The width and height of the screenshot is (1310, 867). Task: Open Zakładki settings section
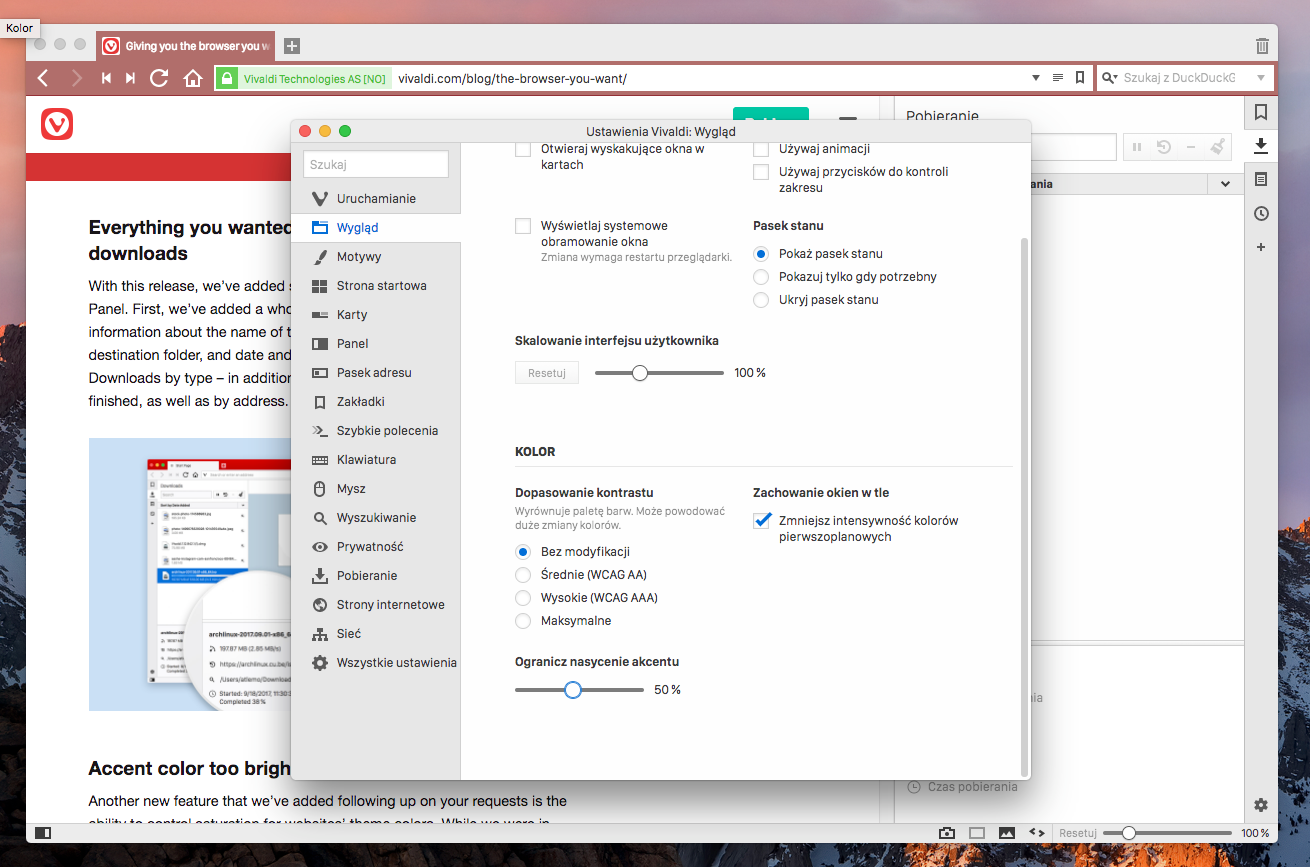click(376, 402)
